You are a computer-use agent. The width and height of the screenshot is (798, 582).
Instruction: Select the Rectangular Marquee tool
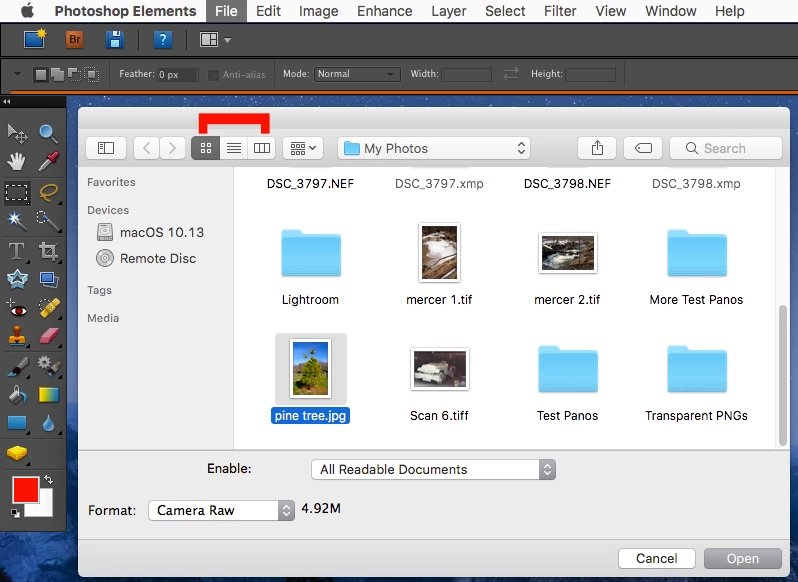coord(17,193)
